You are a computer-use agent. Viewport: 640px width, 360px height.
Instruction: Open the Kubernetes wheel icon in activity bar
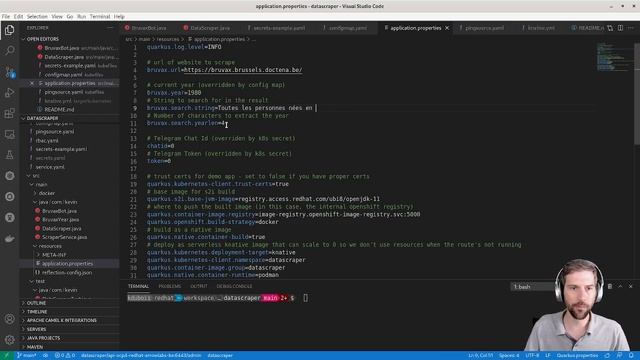pyautogui.click(x=9, y=176)
